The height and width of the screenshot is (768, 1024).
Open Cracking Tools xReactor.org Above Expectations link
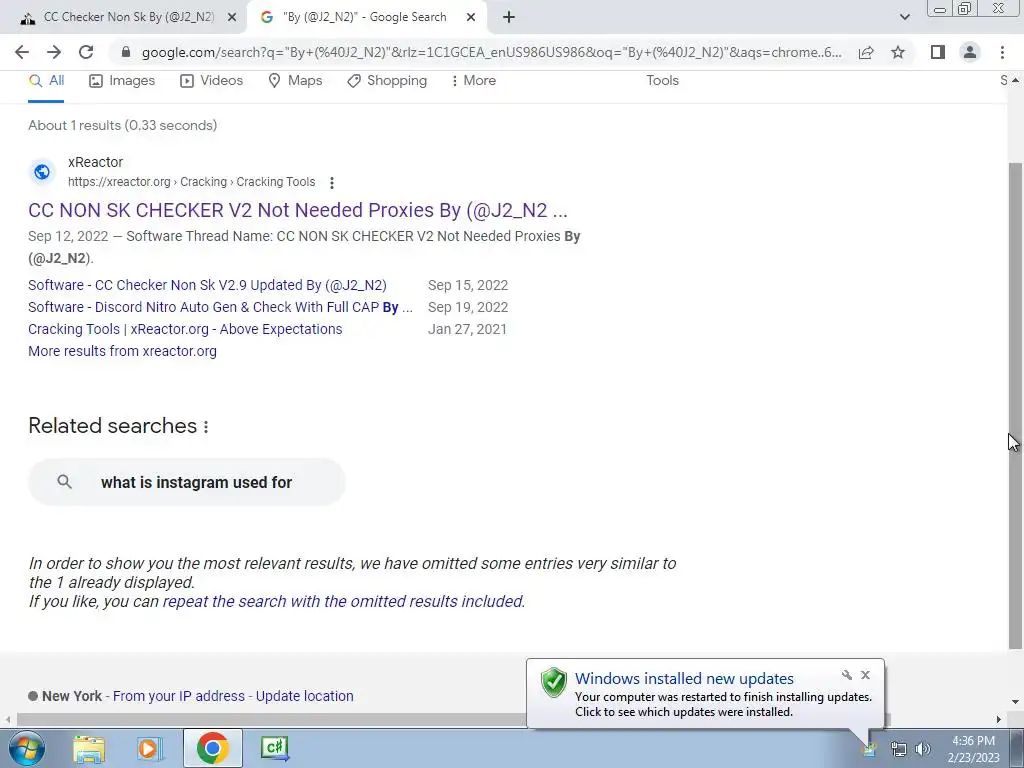[x=185, y=329]
